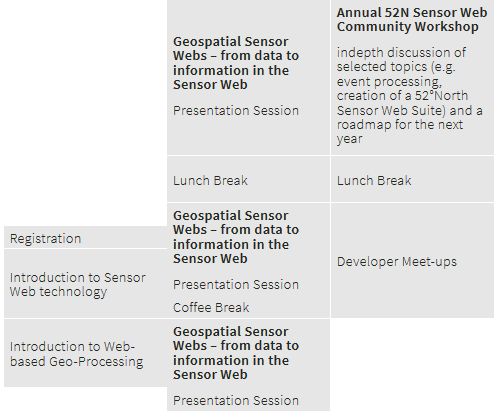The height and width of the screenshot is (413, 497).
Task: Click Presentation Session directly above the Lunch Break row
Action: 236,110
